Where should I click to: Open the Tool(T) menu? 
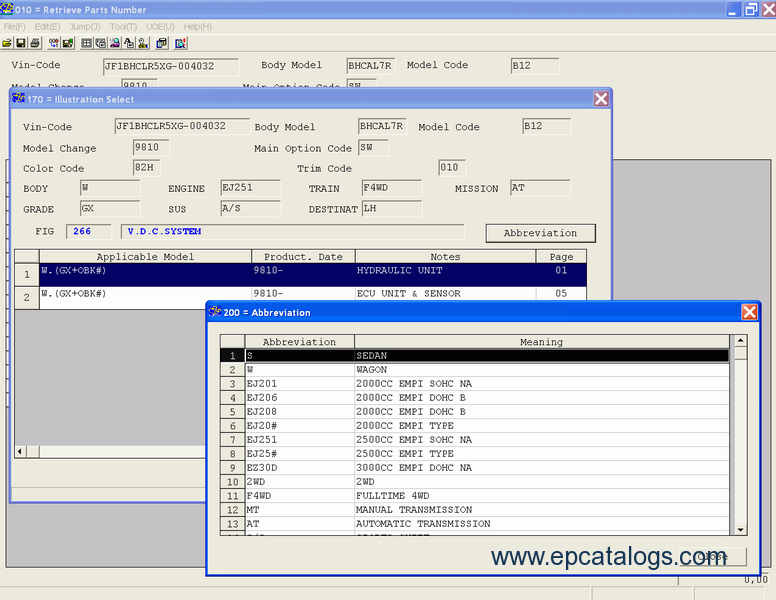pos(123,27)
